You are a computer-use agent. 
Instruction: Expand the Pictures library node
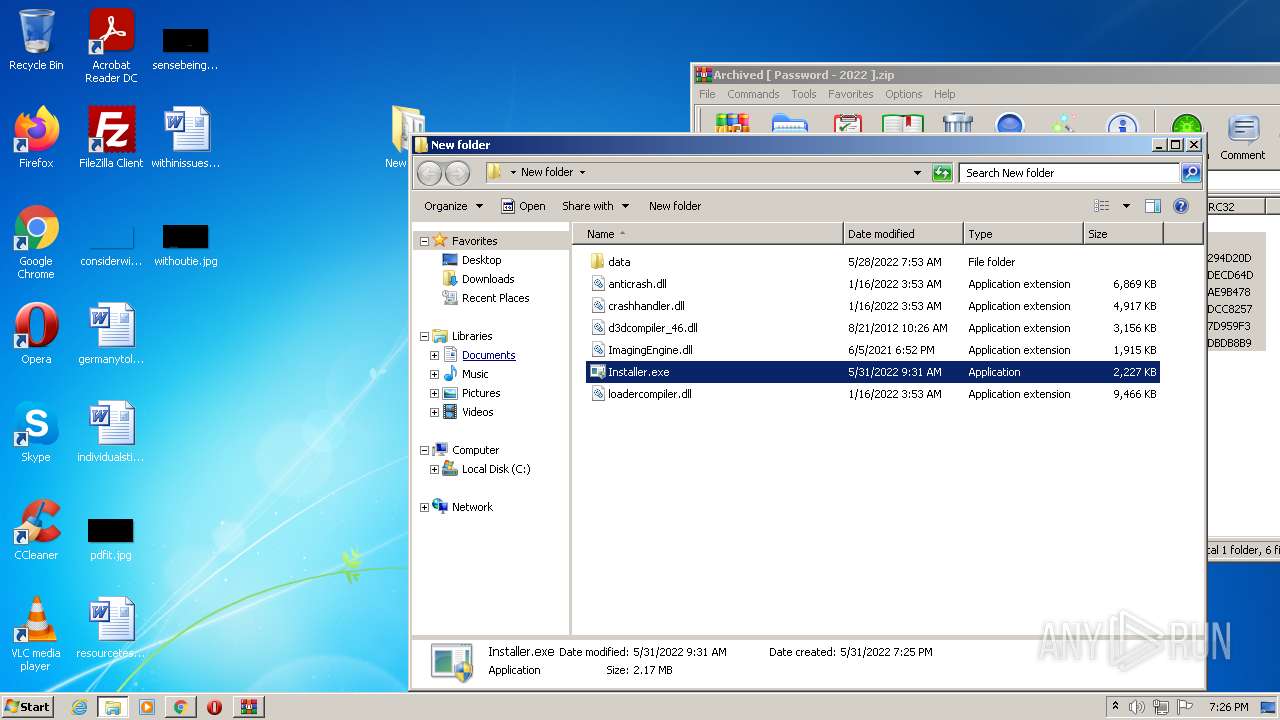[435, 393]
